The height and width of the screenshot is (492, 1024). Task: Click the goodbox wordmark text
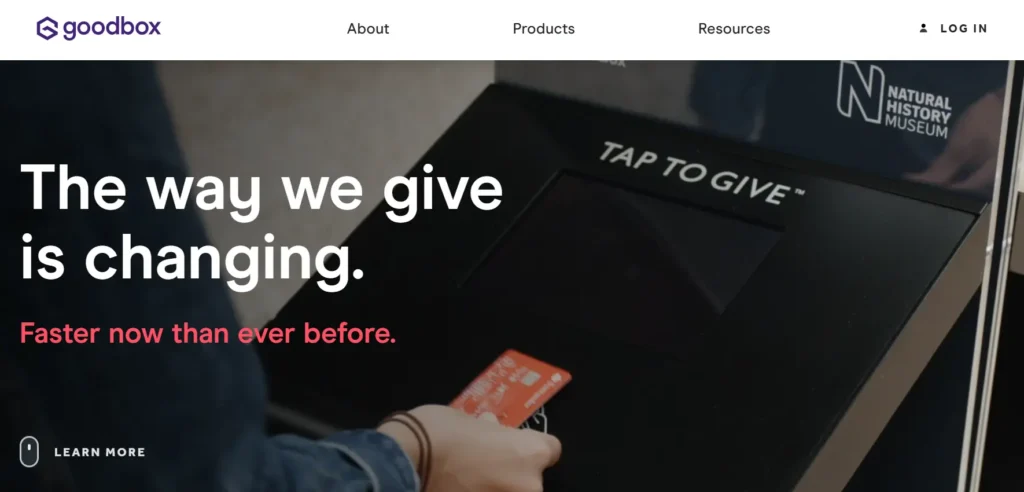[x=112, y=29]
